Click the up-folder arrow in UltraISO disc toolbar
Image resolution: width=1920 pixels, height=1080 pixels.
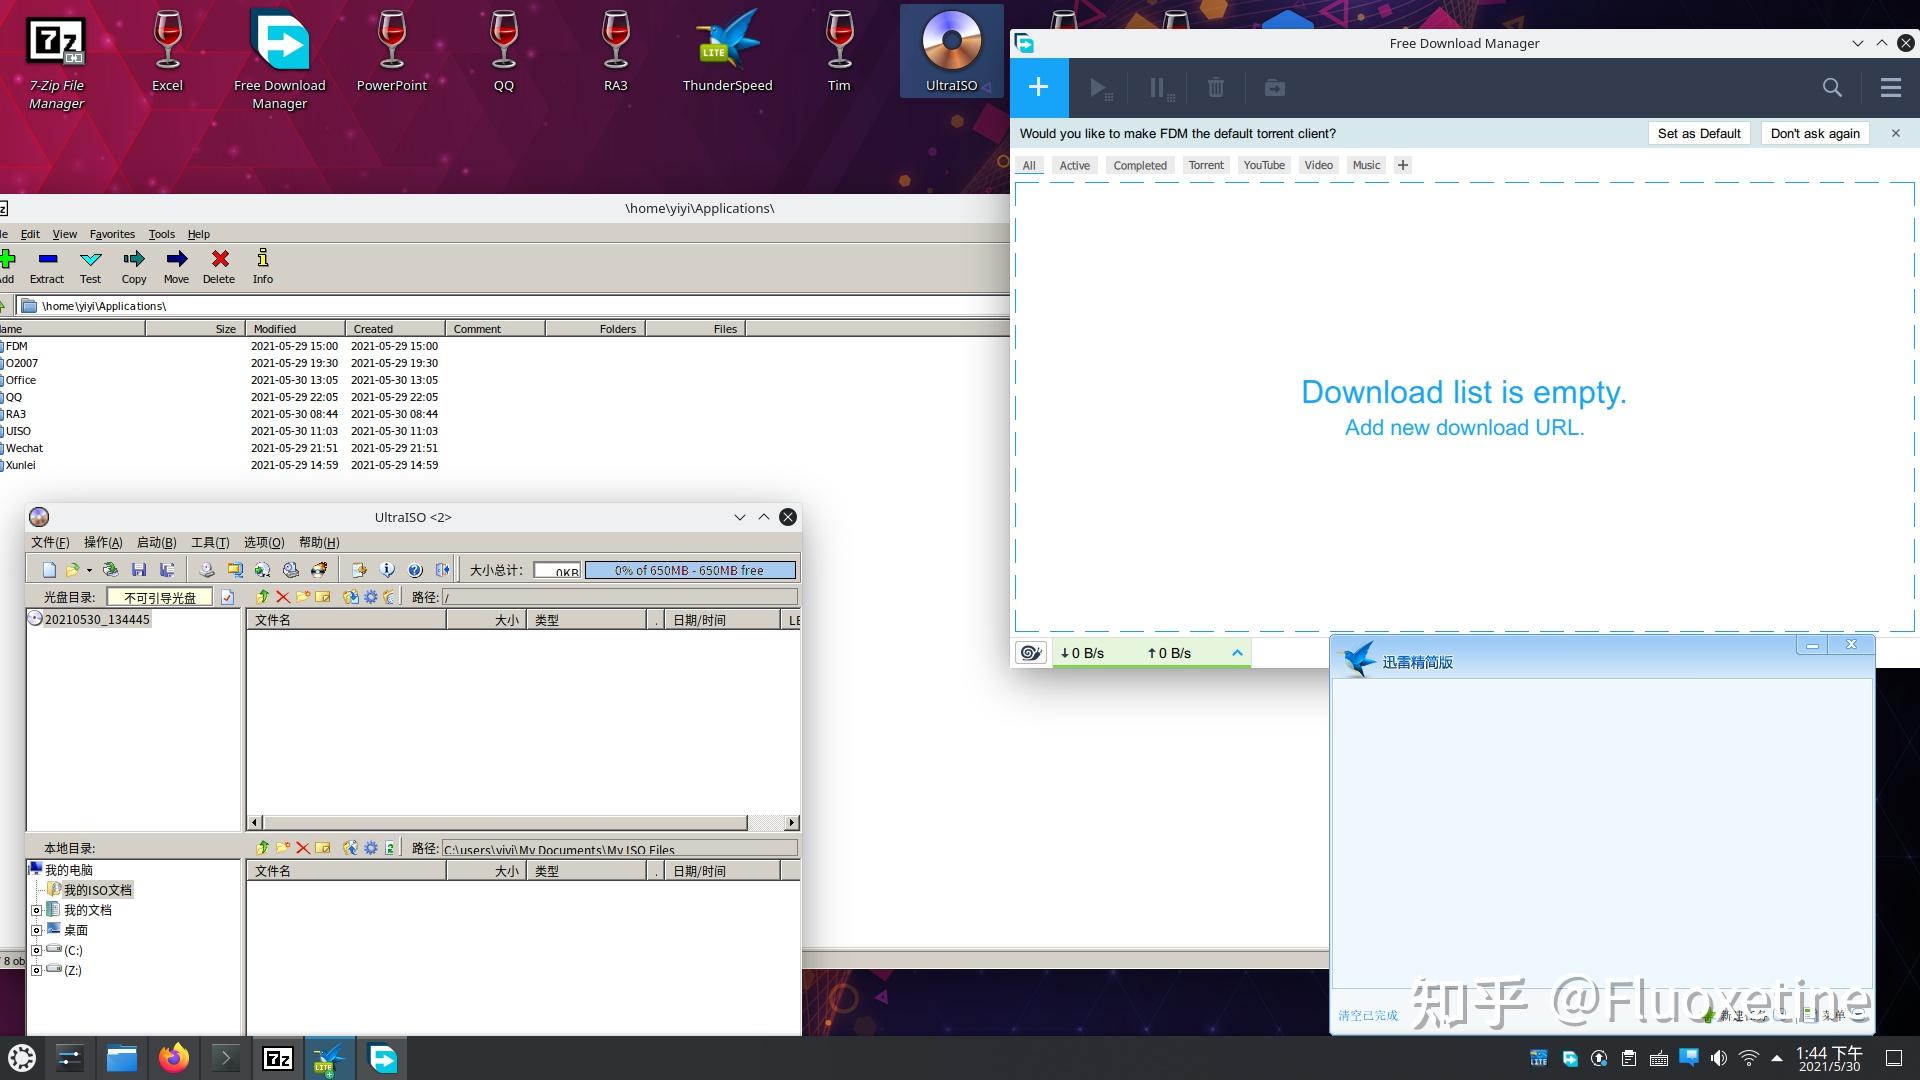(263, 597)
